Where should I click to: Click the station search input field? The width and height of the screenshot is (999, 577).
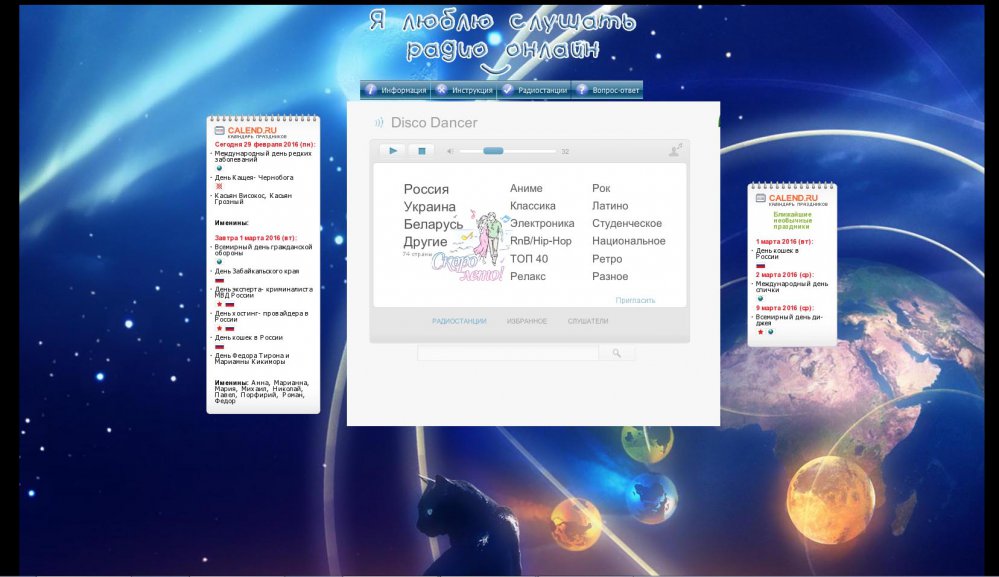tap(508, 353)
